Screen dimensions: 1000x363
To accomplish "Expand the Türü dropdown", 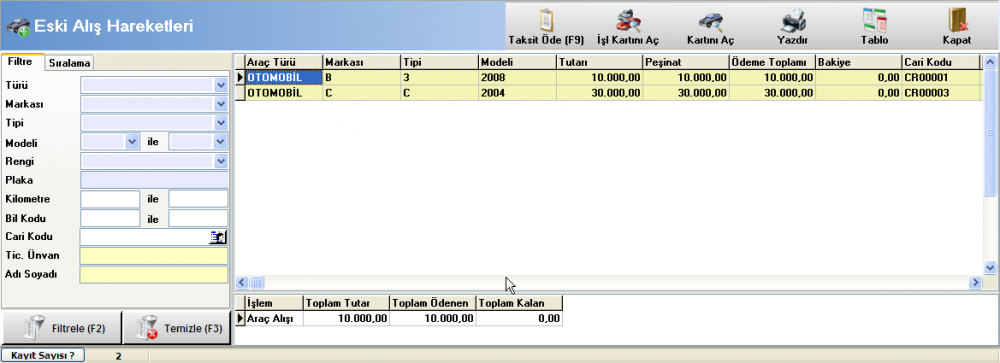I will tap(221, 85).
